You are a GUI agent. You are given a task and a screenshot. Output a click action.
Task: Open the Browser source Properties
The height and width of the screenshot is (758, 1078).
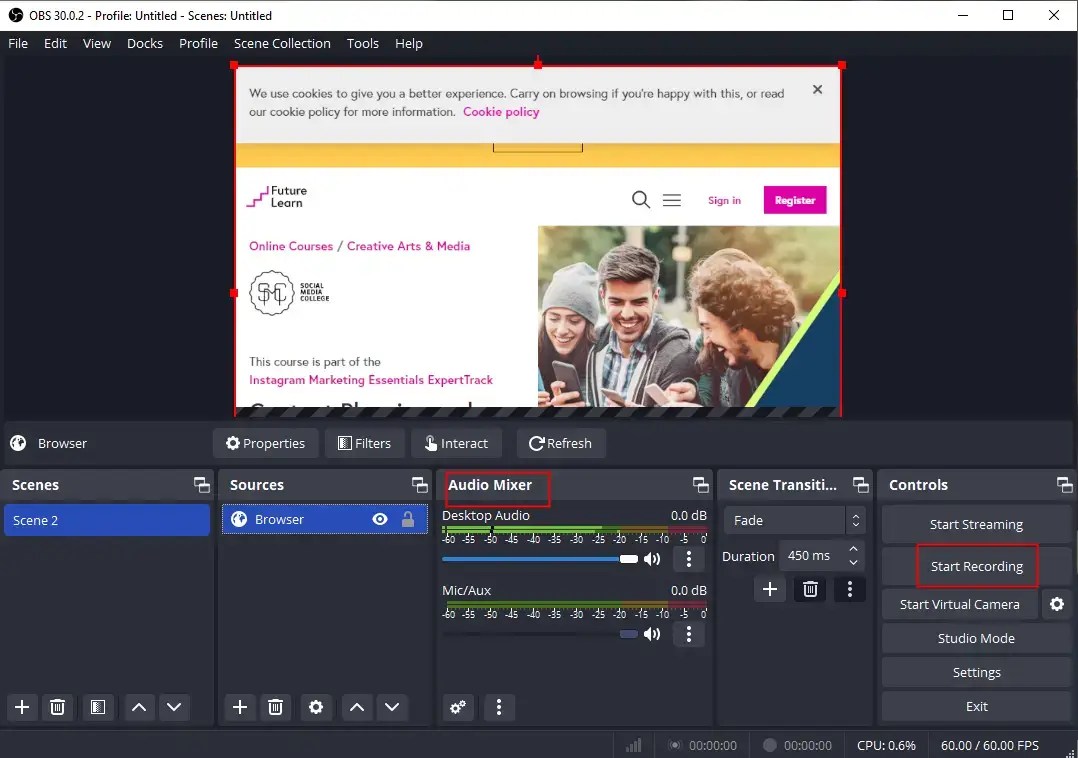(x=265, y=443)
